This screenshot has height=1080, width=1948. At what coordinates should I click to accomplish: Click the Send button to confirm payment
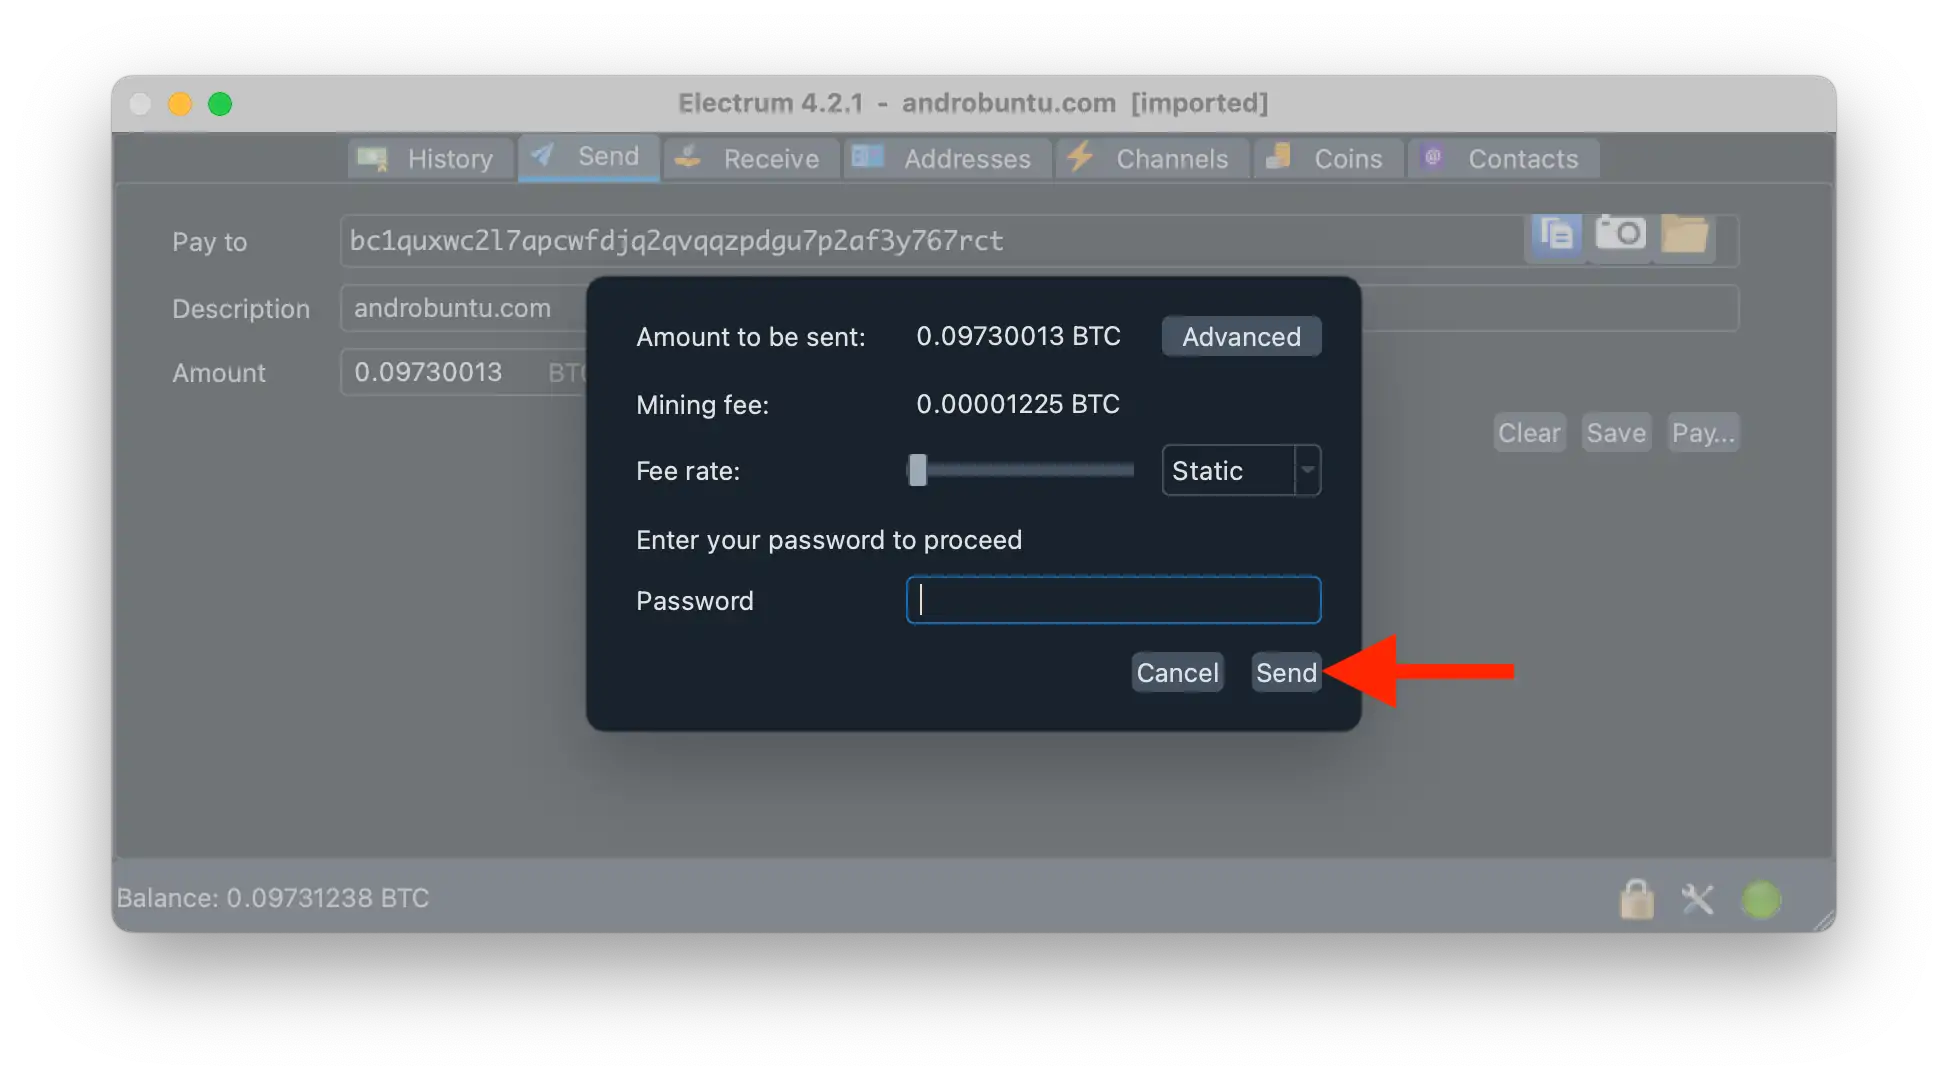tap(1286, 672)
